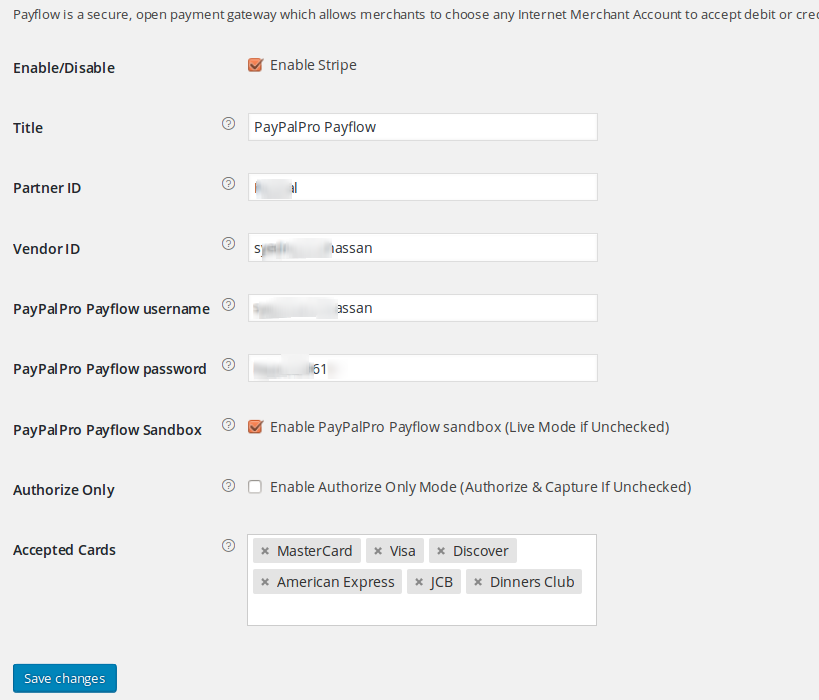Click help icon for Payflow Sandbox
This screenshot has width=819, height=700.
tap(228, 425)
